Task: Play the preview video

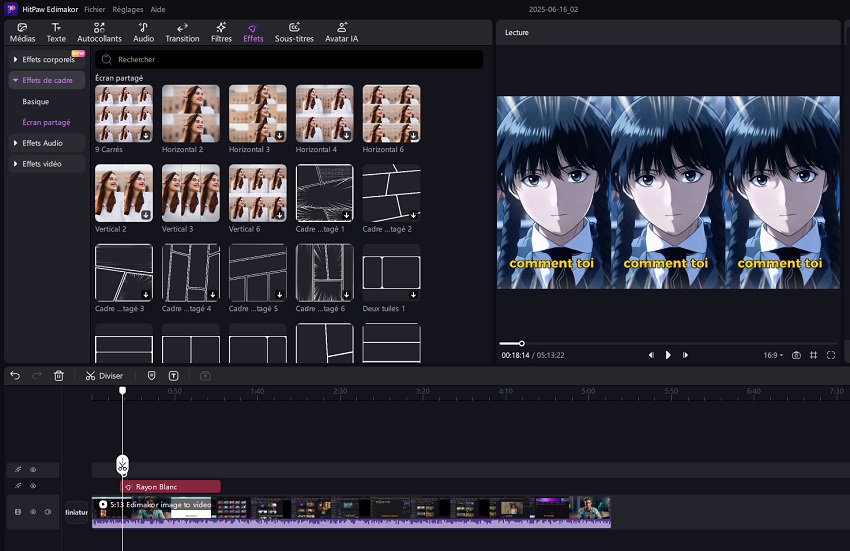Action: click(x=668, y=355)
